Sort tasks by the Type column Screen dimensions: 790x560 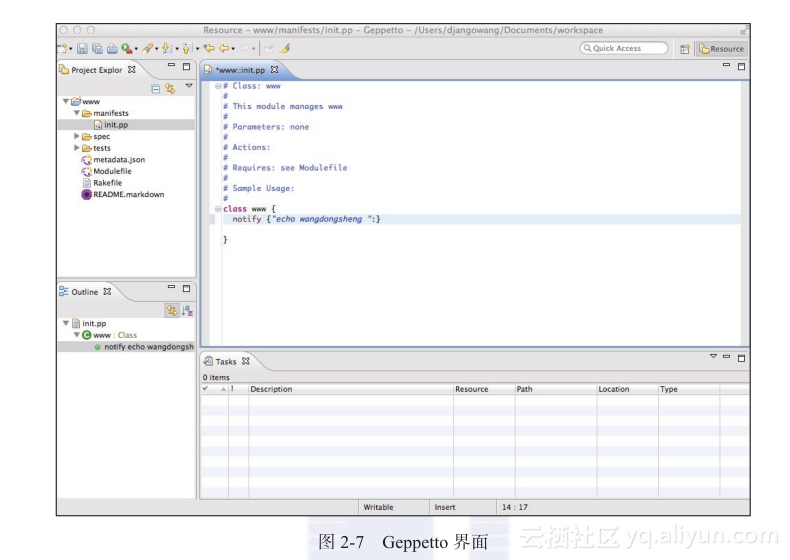coord(689,389)
